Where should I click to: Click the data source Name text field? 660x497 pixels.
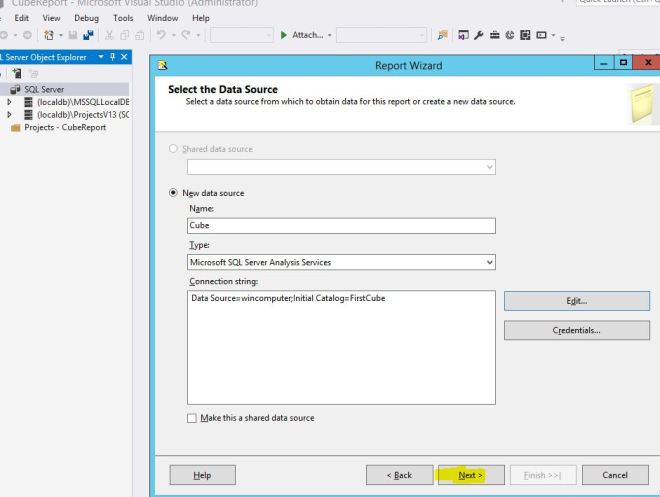coord(341,226)
